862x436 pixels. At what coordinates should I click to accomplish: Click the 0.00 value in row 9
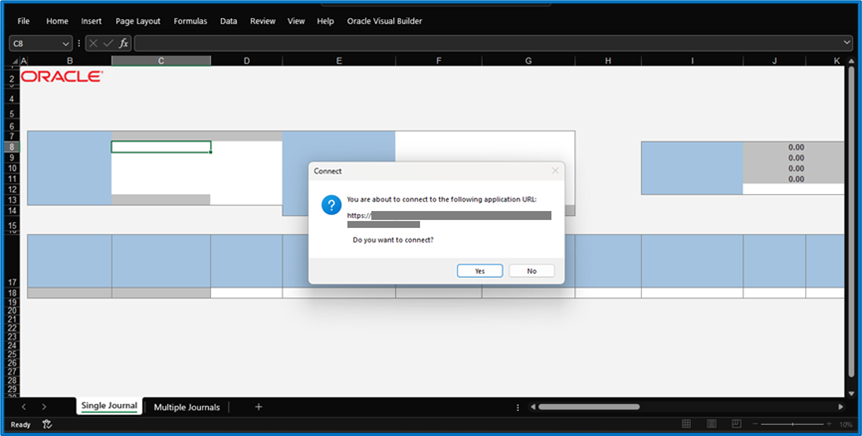(796, 158)
